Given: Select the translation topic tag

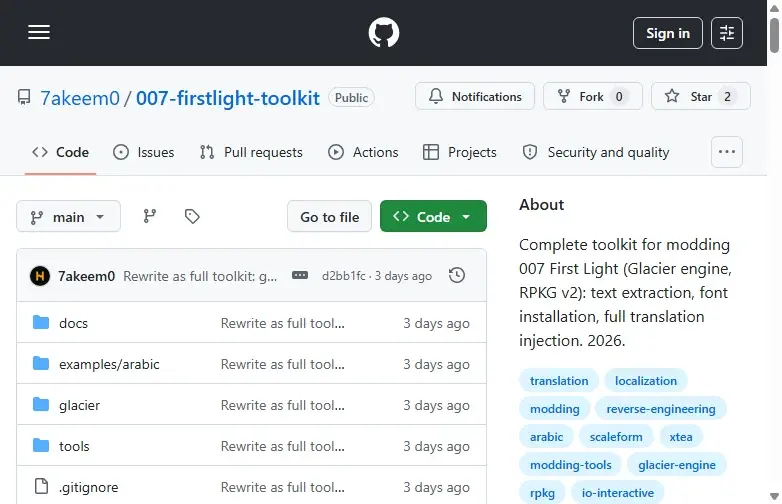Looking at the screenshot, I should tap(559, 381).
